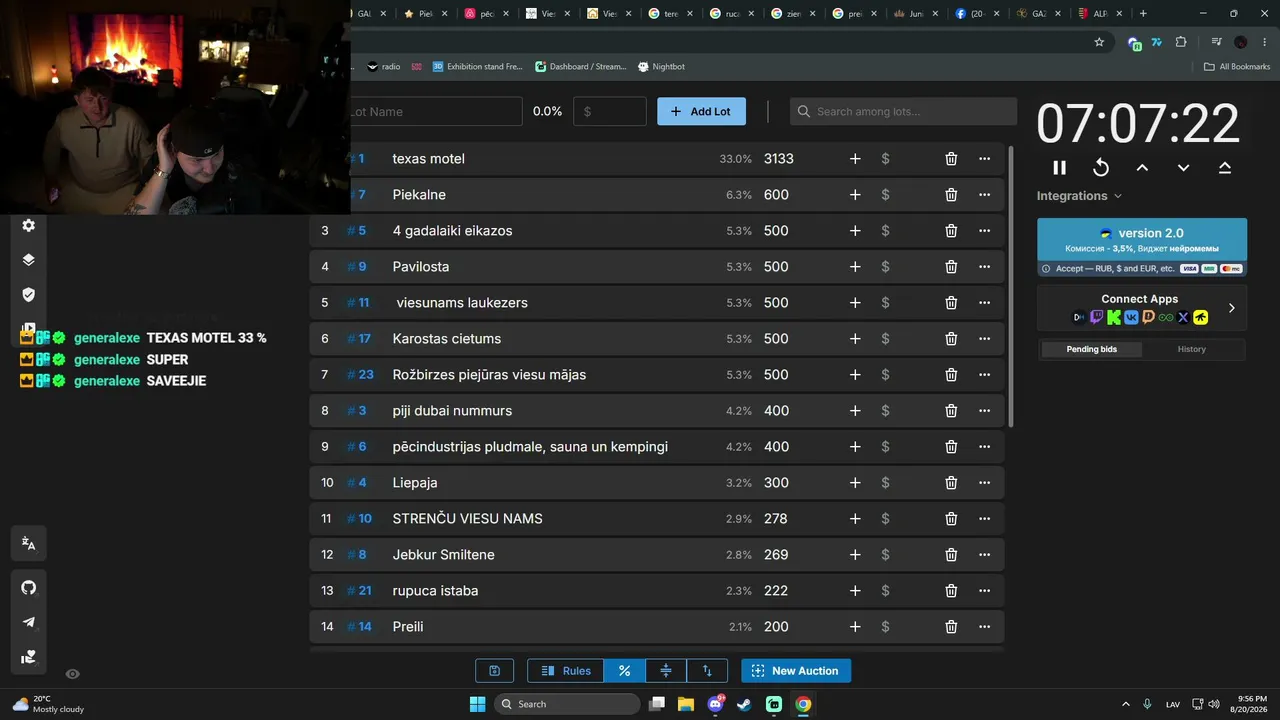
Task: Pause the auction timer
Action: coord(1060,168)
